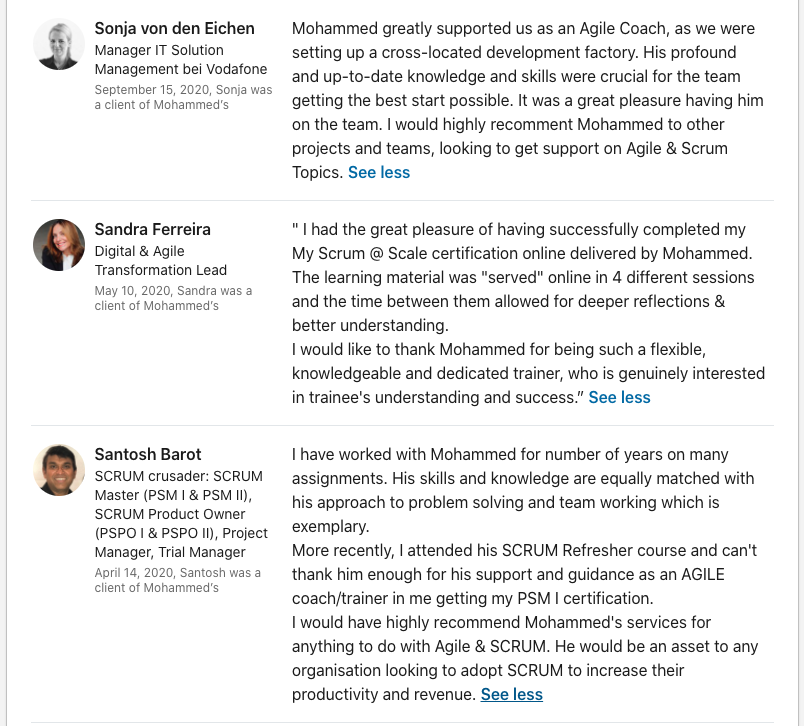Collapse Sonja's recommendation with See less
This screenshot has height=726, width=804.
[379, 172]
